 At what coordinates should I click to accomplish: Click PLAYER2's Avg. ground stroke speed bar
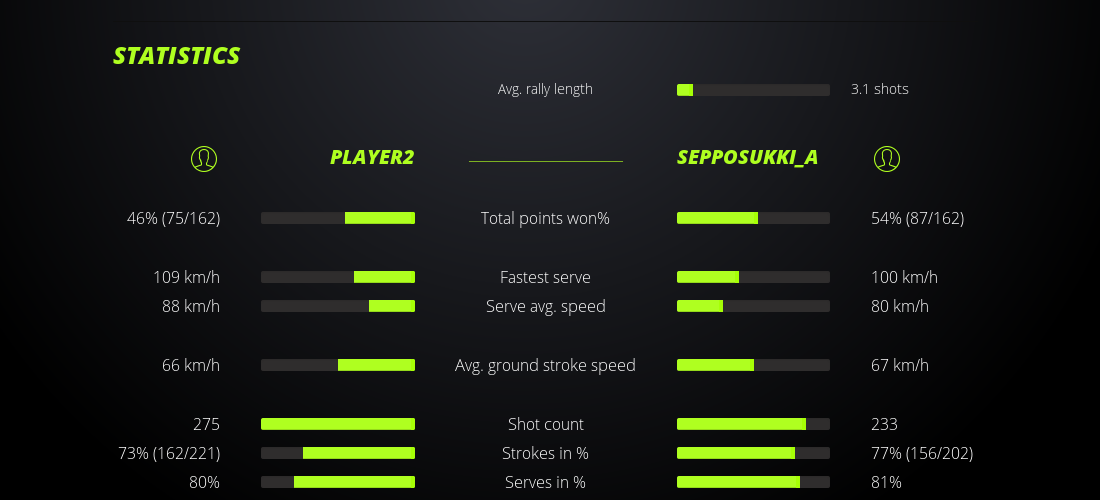(338, 365)
